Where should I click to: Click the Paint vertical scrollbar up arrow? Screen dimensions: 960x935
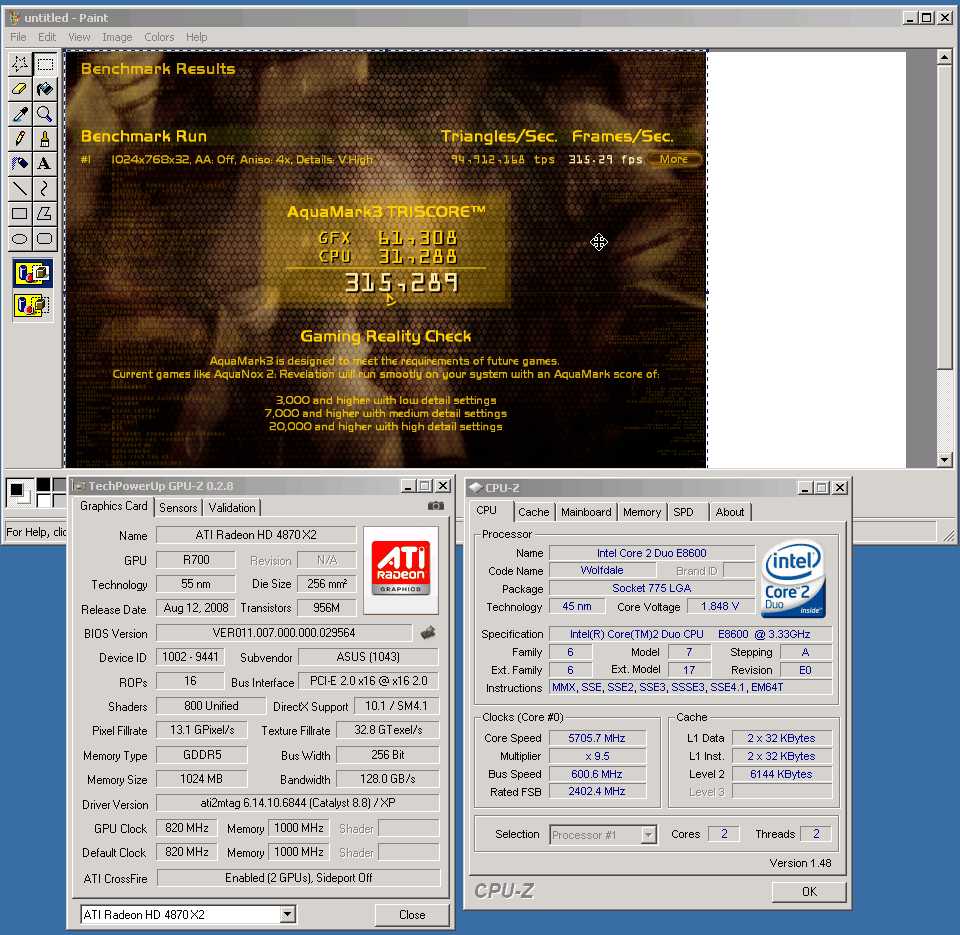pyautogui.click(x=944, y=57)
